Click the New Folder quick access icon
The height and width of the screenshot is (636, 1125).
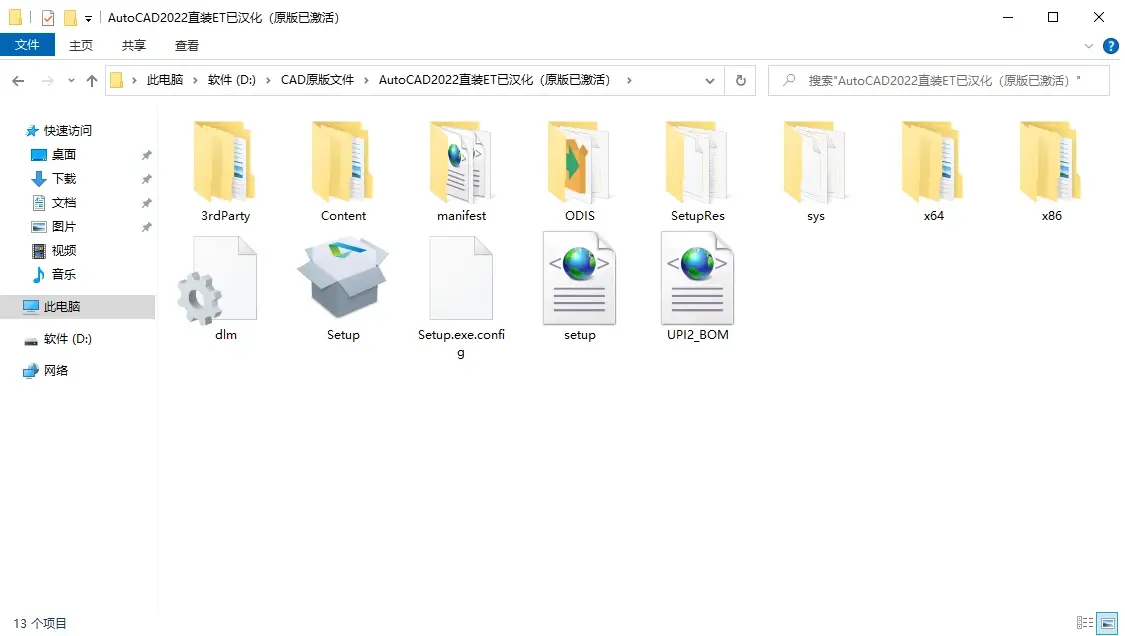[70, 17]
